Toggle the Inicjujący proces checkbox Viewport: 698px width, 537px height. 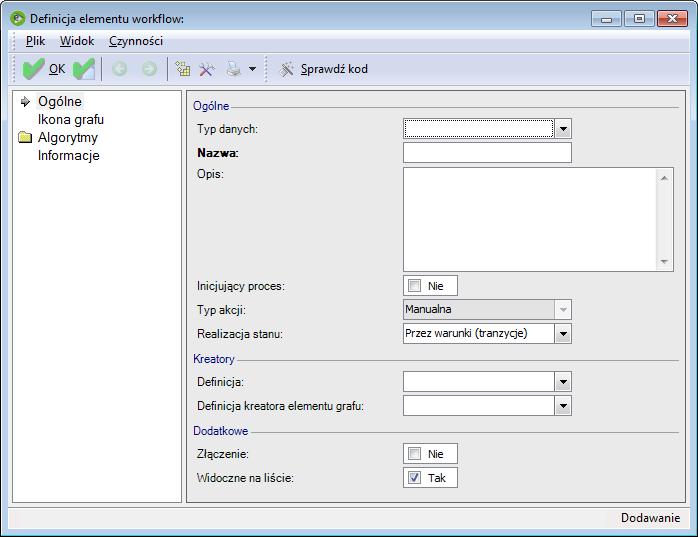(414, 285)
